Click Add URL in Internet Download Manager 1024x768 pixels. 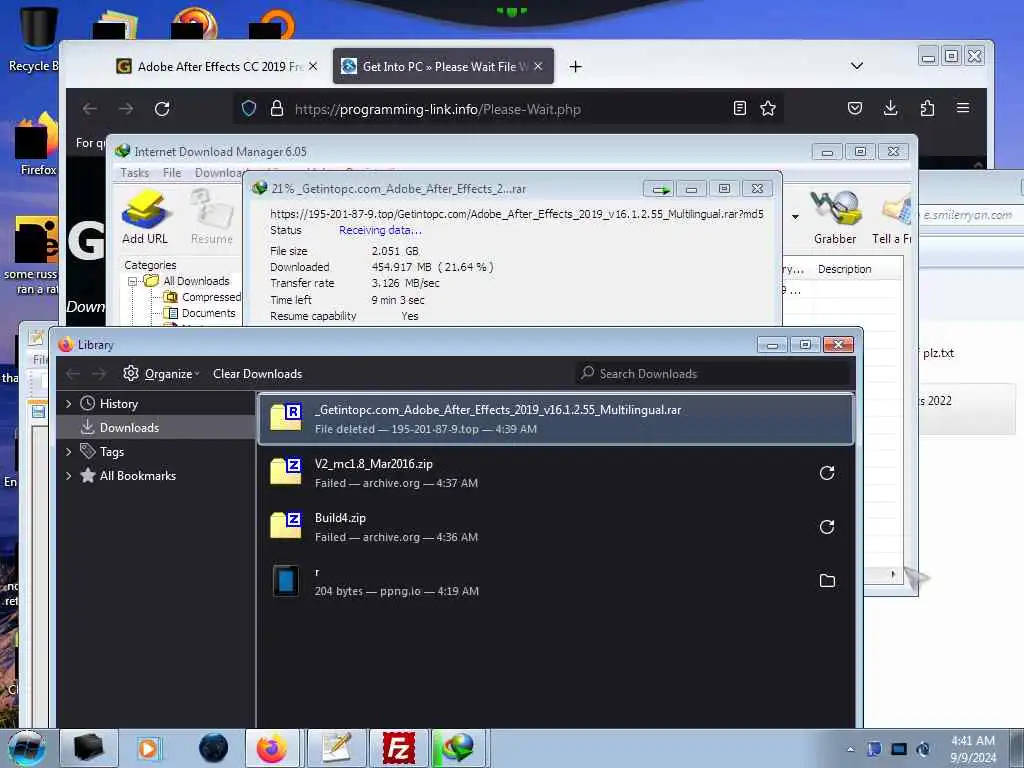coord(145,217)
